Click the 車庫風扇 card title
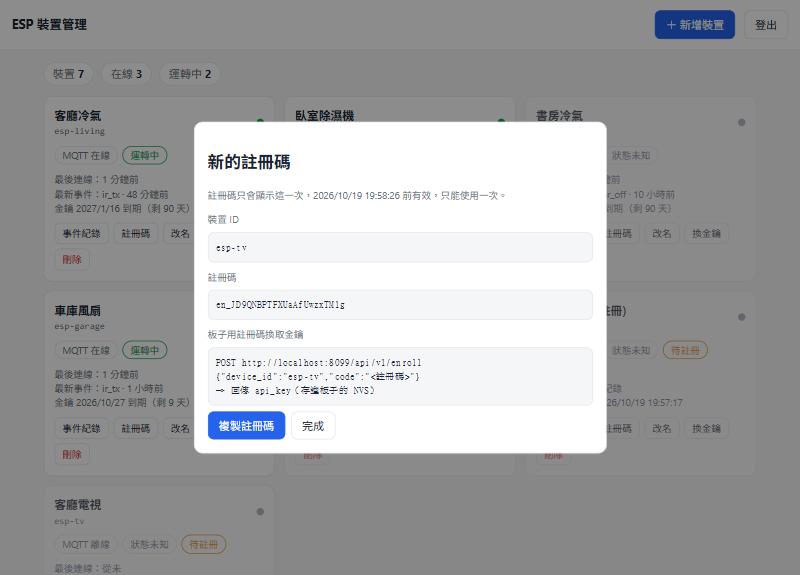The width and height of the screenshot is (800, 575). click(78, 311)
